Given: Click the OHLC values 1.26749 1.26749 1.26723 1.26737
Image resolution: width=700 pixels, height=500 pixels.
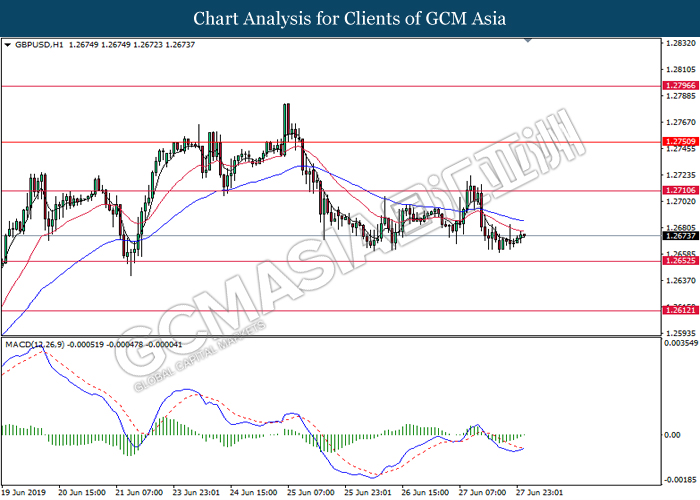Looking at the screenshot, I should (x=132, y=45).
